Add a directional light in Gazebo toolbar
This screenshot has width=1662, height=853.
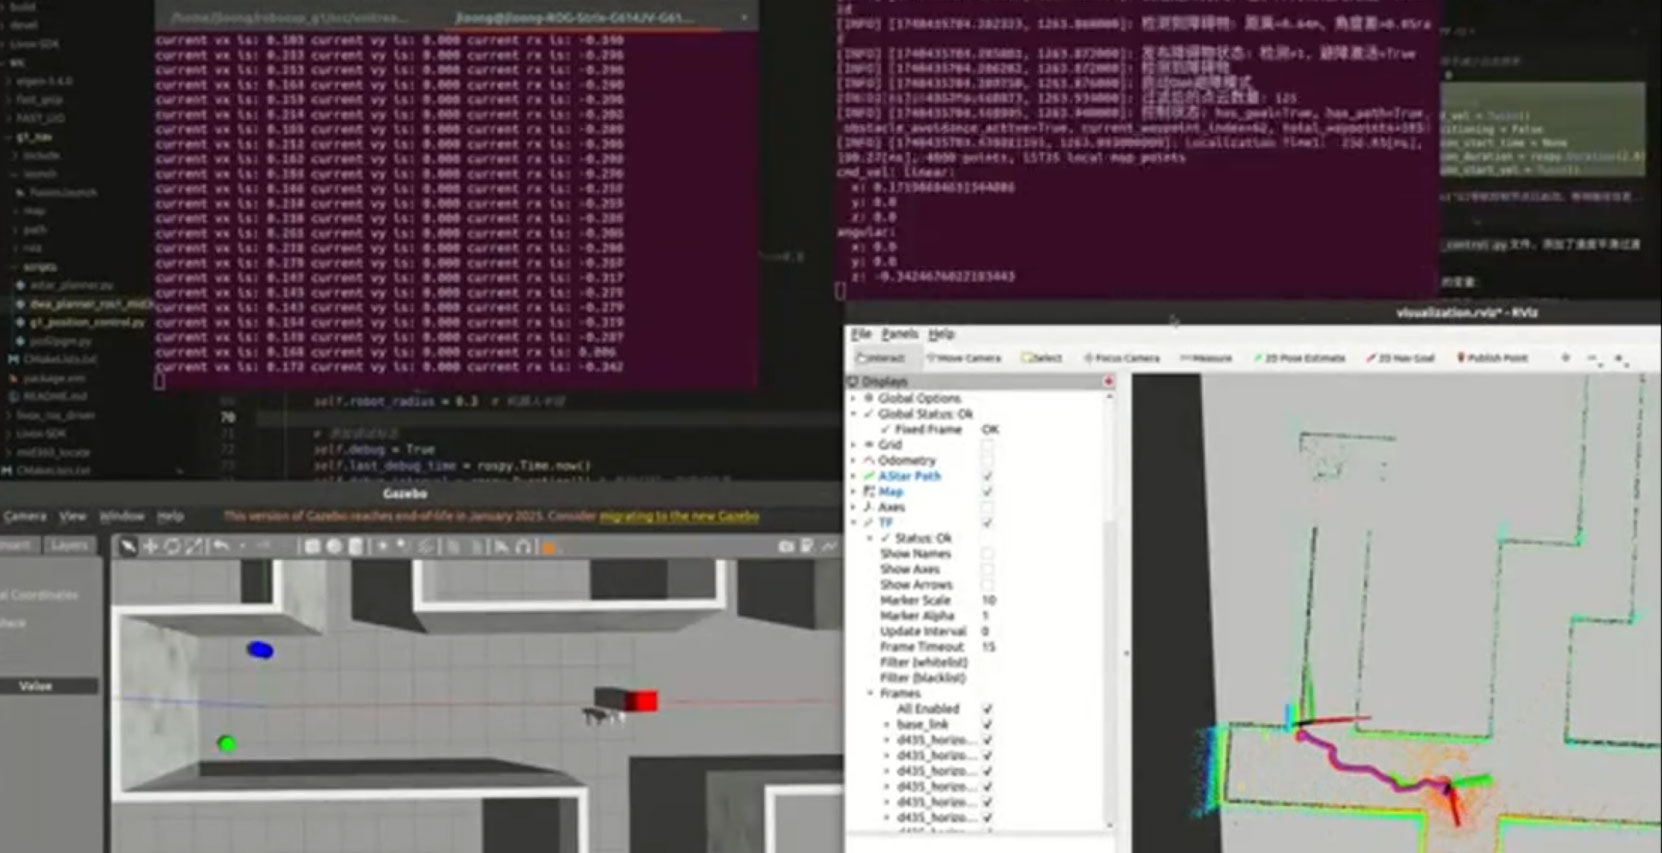pos(426,546)
